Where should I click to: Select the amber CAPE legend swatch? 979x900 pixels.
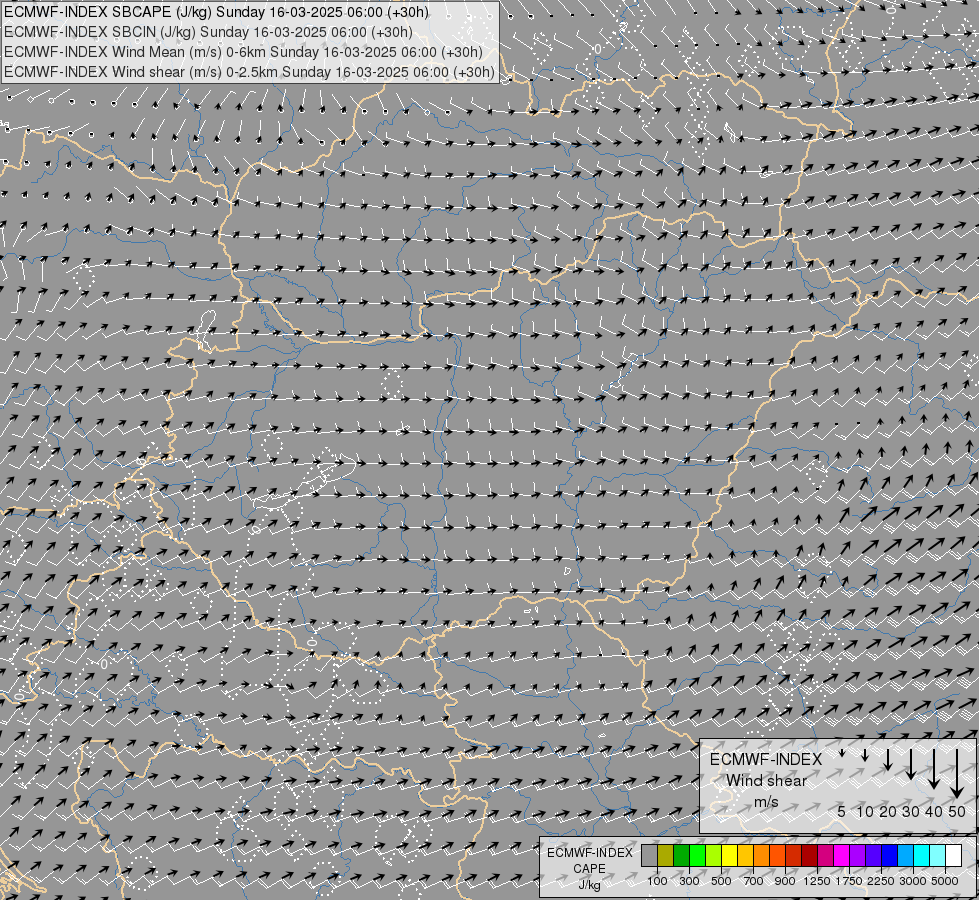tap(745, 855)
